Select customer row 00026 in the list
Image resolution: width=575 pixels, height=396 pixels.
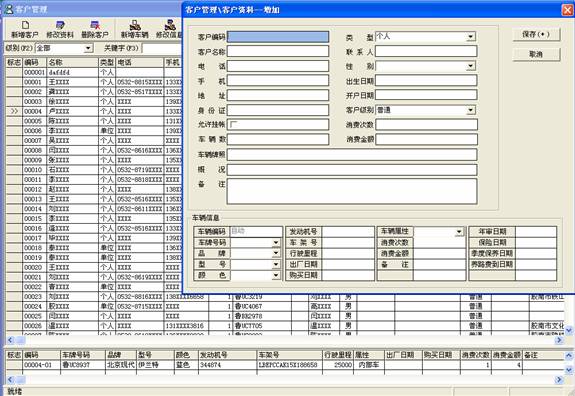[x=285, y=326]
